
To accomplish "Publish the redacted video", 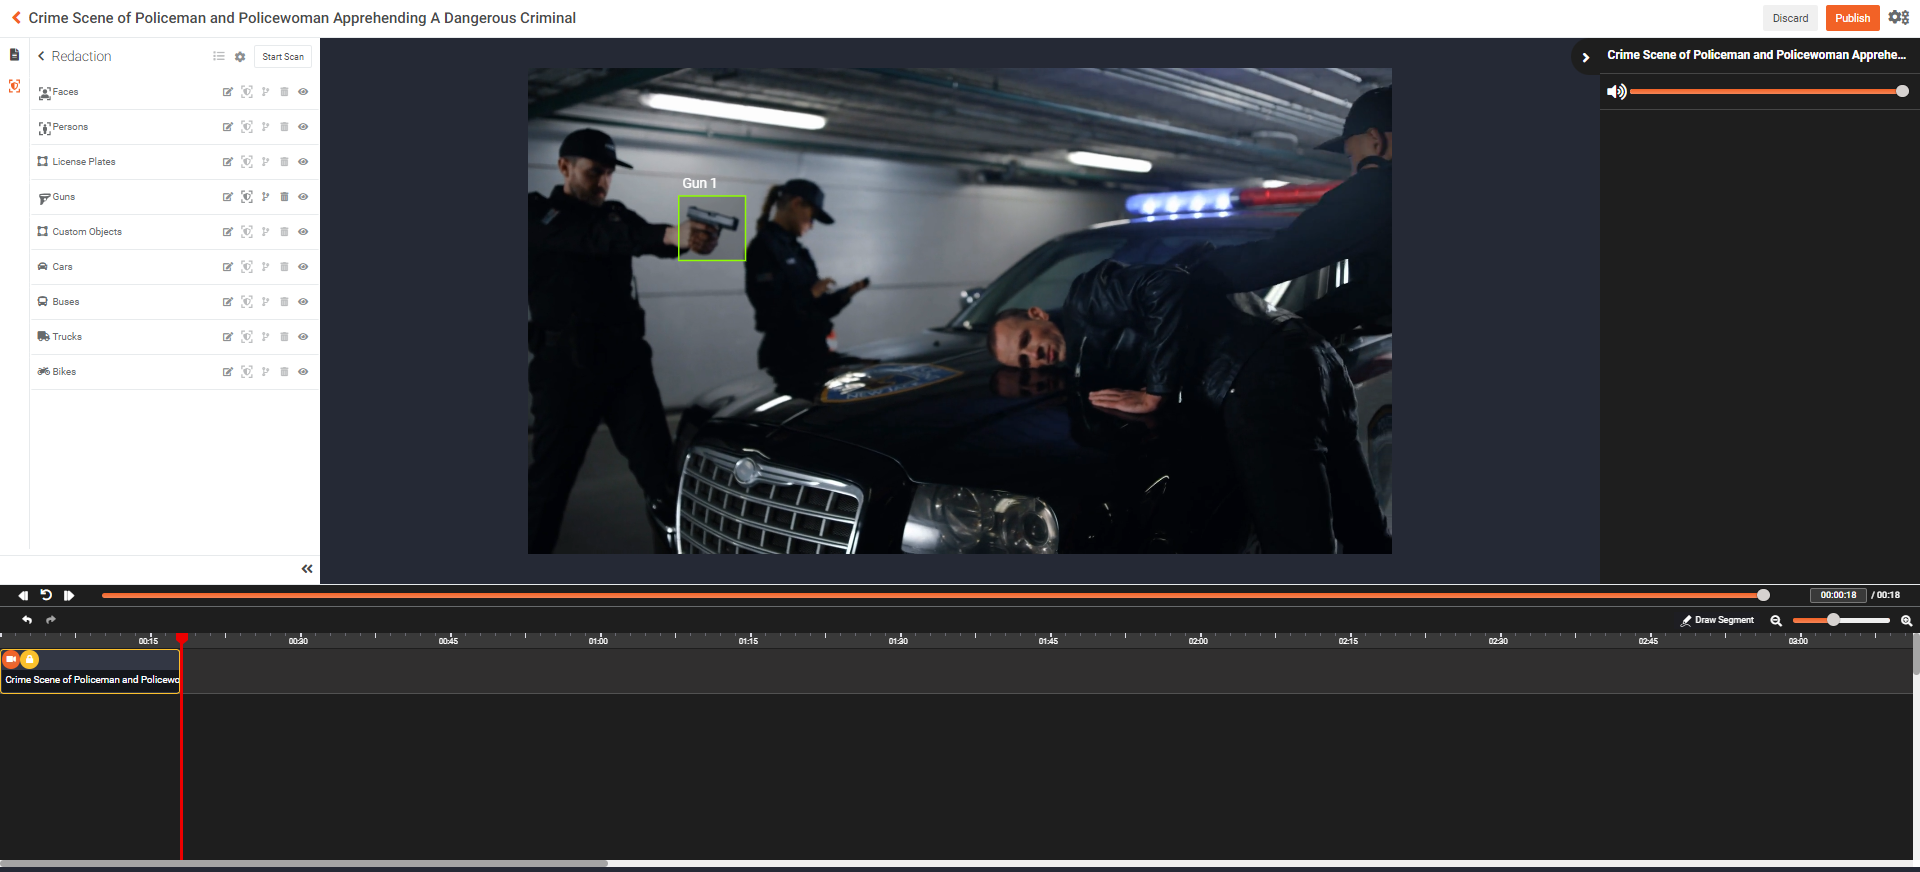I will pyautogui.click(x=1852, y=18).
